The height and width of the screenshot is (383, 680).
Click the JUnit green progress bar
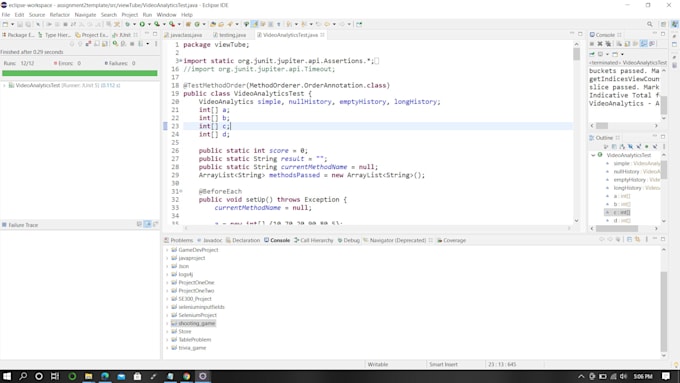(x=80, y=73)
